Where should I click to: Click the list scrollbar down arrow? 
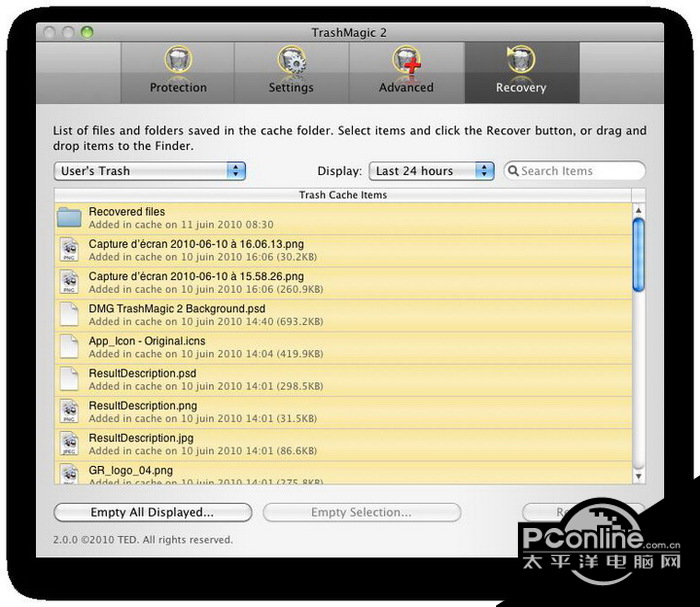(638, 477)
